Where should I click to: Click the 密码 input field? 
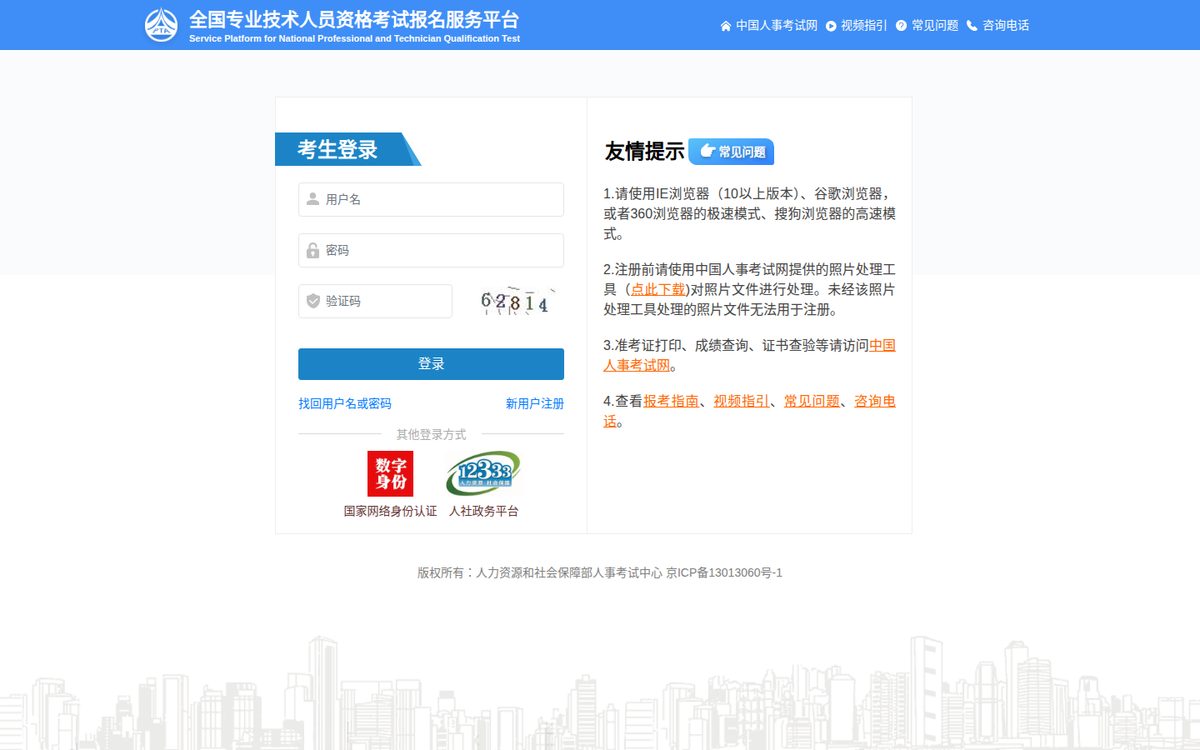(431, 250)
